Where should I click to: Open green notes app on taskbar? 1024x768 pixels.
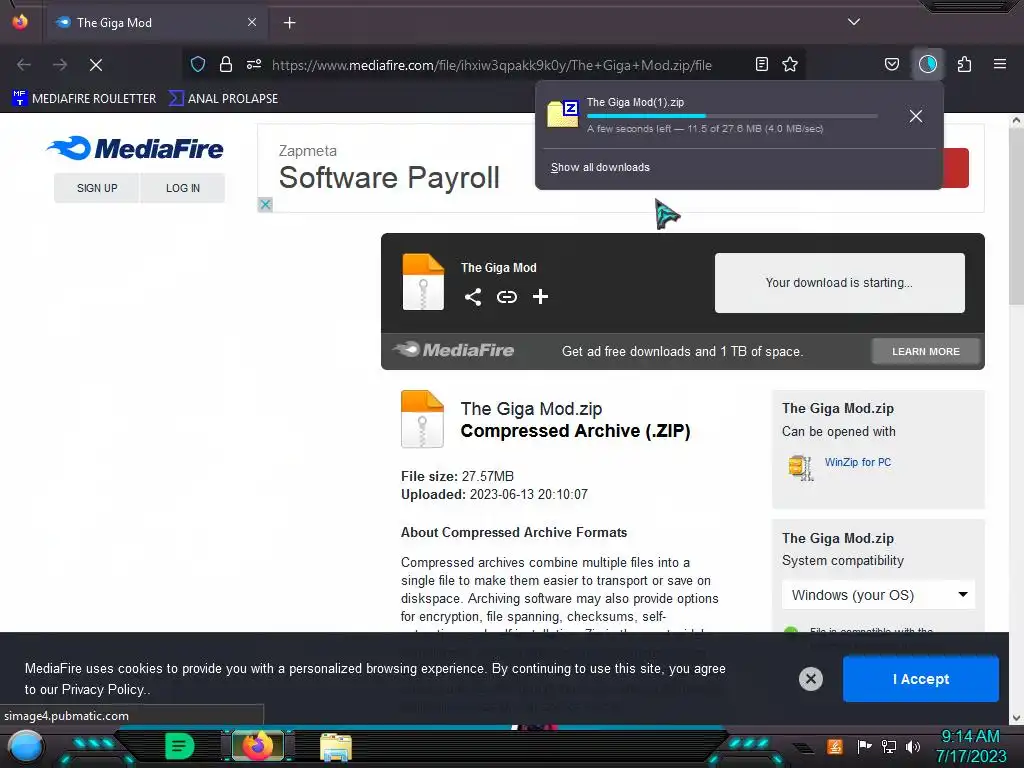[180, 746]
